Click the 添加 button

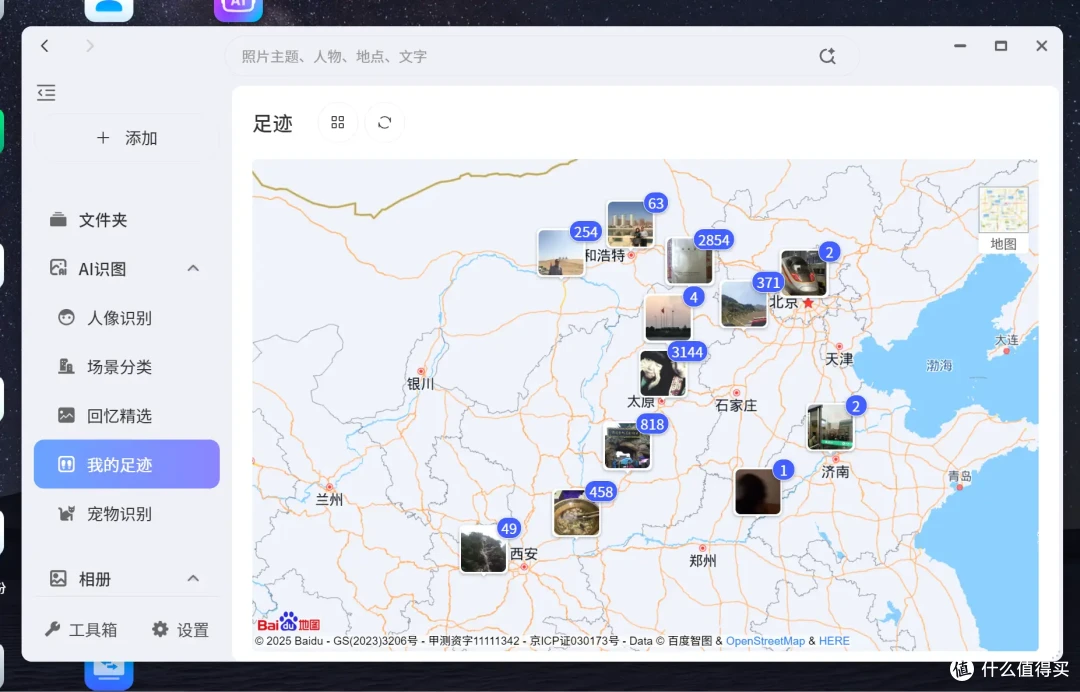pyautogui.click(x=127, y=138)
